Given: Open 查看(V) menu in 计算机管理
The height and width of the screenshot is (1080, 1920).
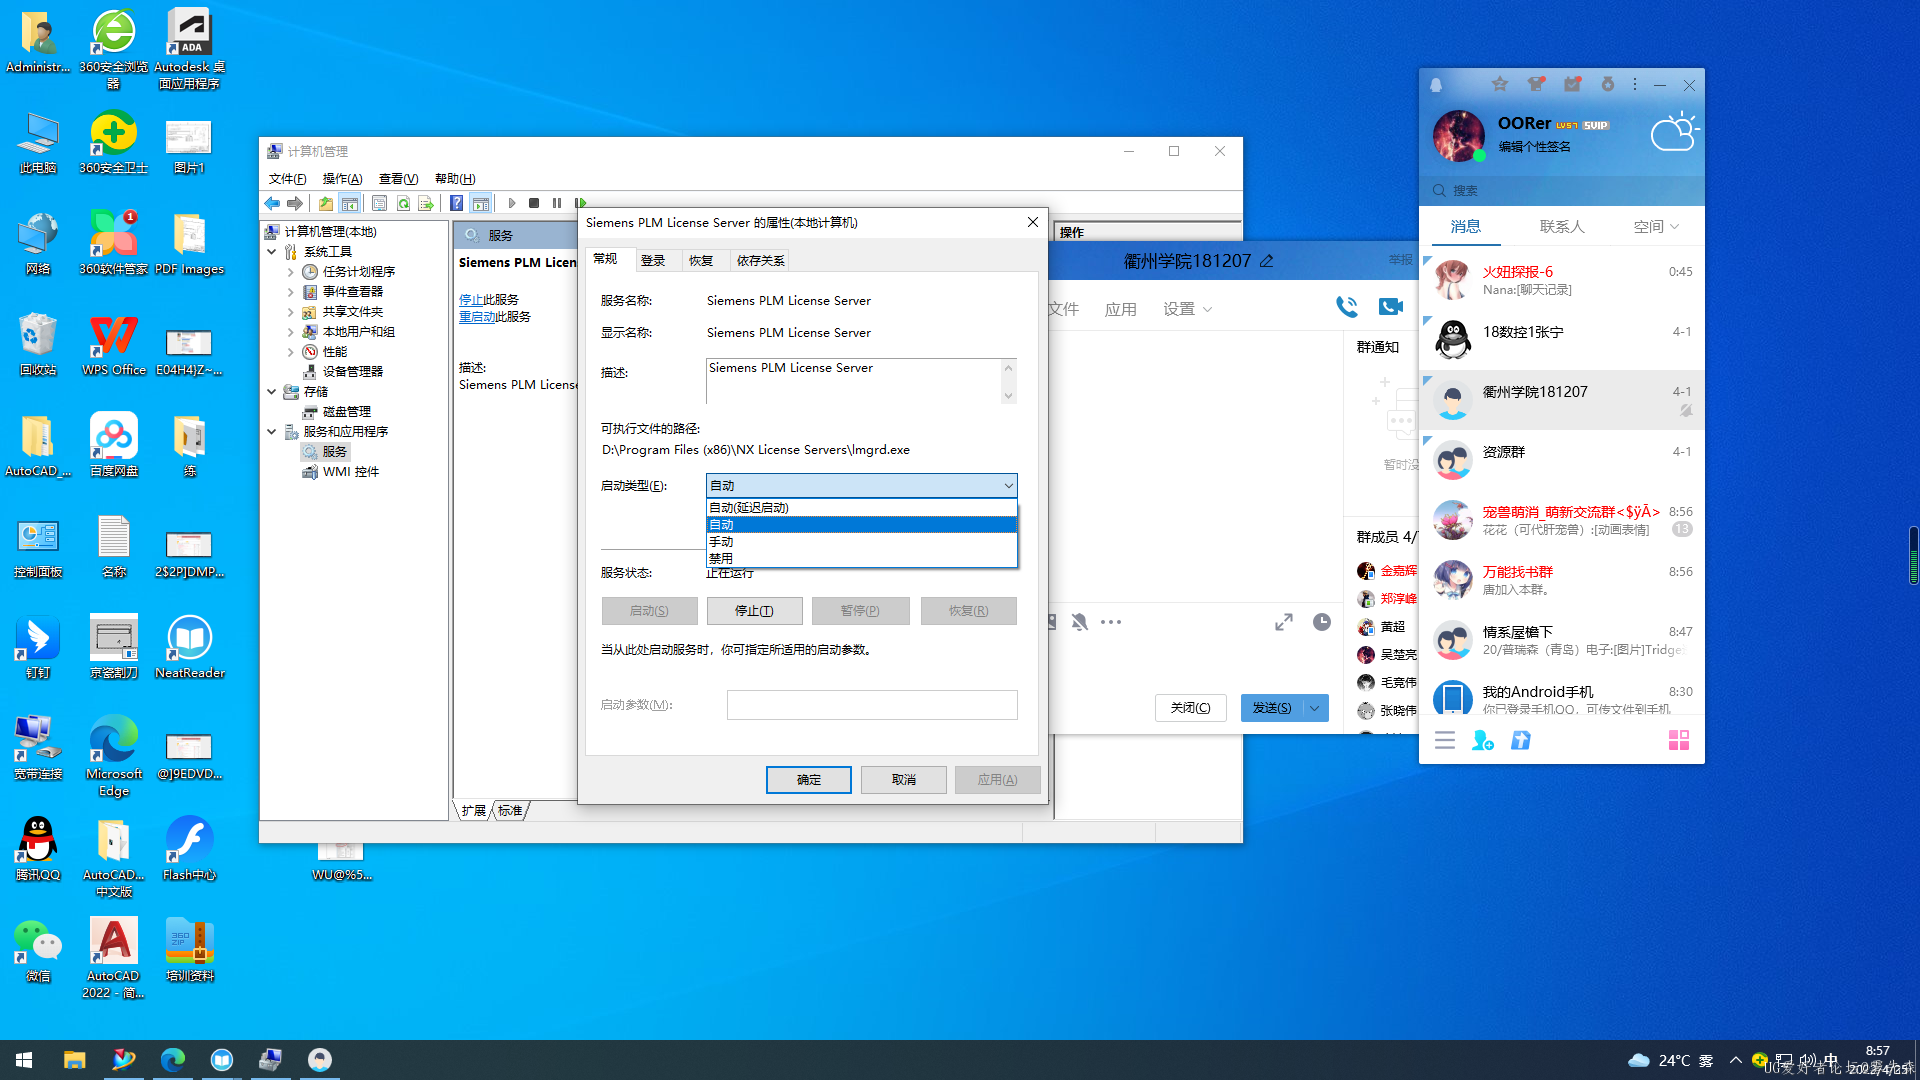Looking at the screenshot, I should [398, 178].
